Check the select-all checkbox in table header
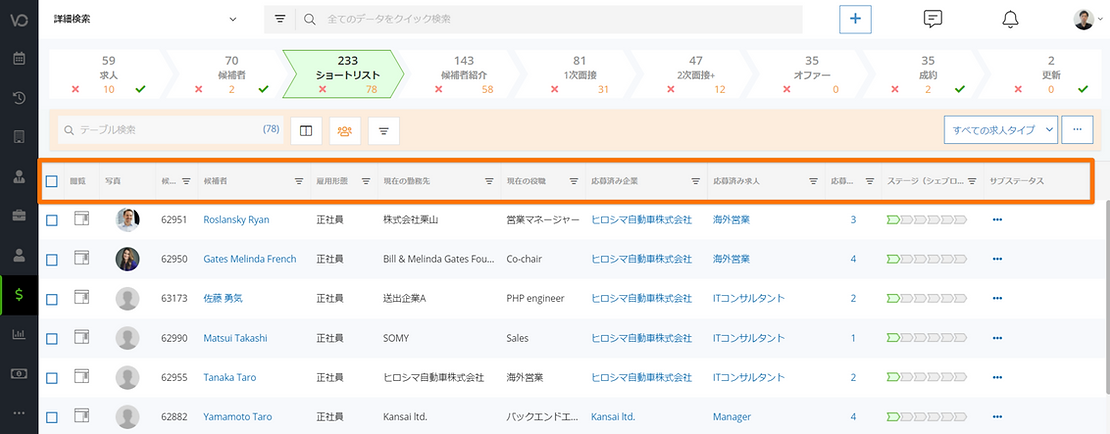Image resolution: width=1110 pixels, height=434 pixels. [x=52, y=181]
